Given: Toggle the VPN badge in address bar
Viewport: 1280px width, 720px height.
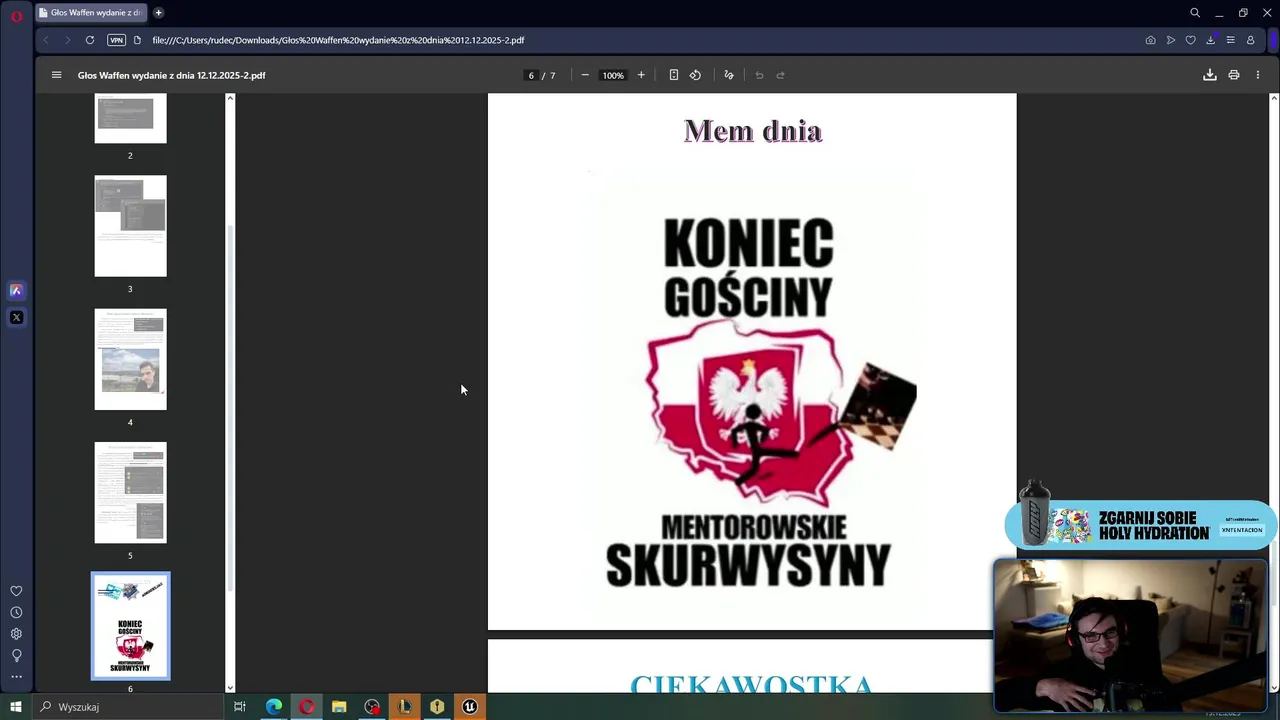Looking at the screenshot, I should (x=116, y=40).
